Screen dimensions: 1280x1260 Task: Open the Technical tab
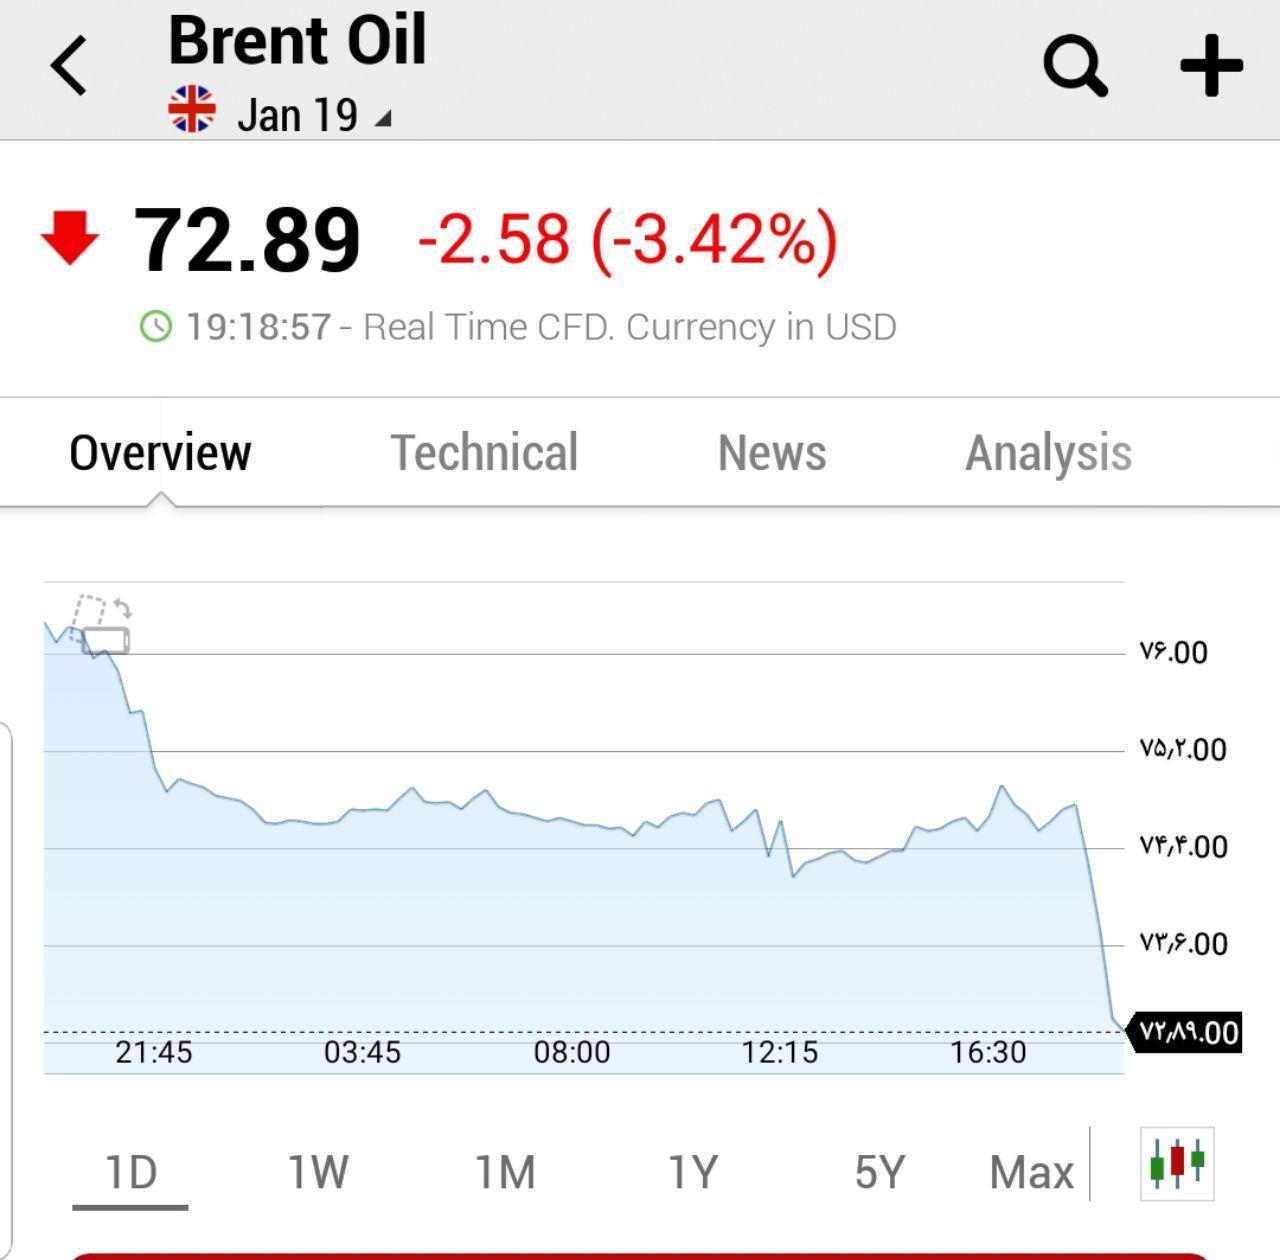click(x=484, y=452)
